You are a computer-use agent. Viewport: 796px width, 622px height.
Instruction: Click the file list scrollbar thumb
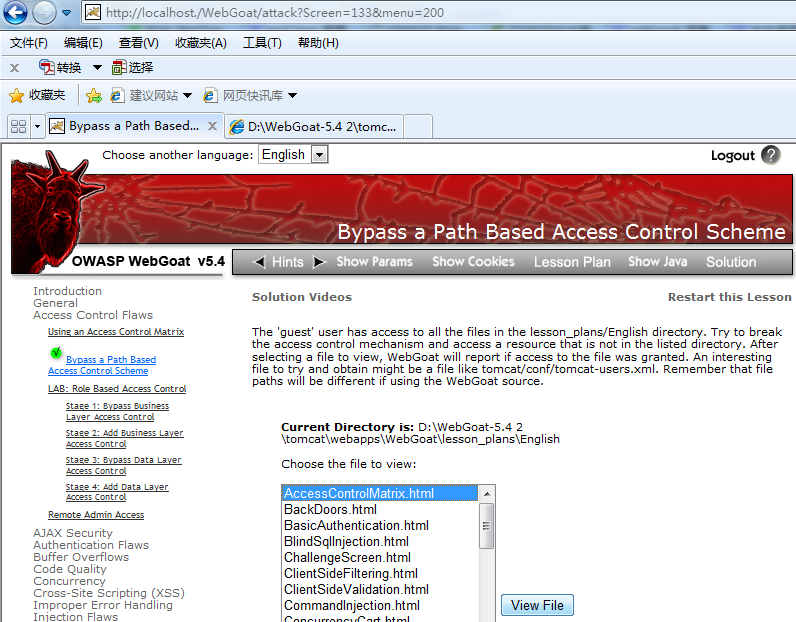pyautogui.click(x=486, y=526)
